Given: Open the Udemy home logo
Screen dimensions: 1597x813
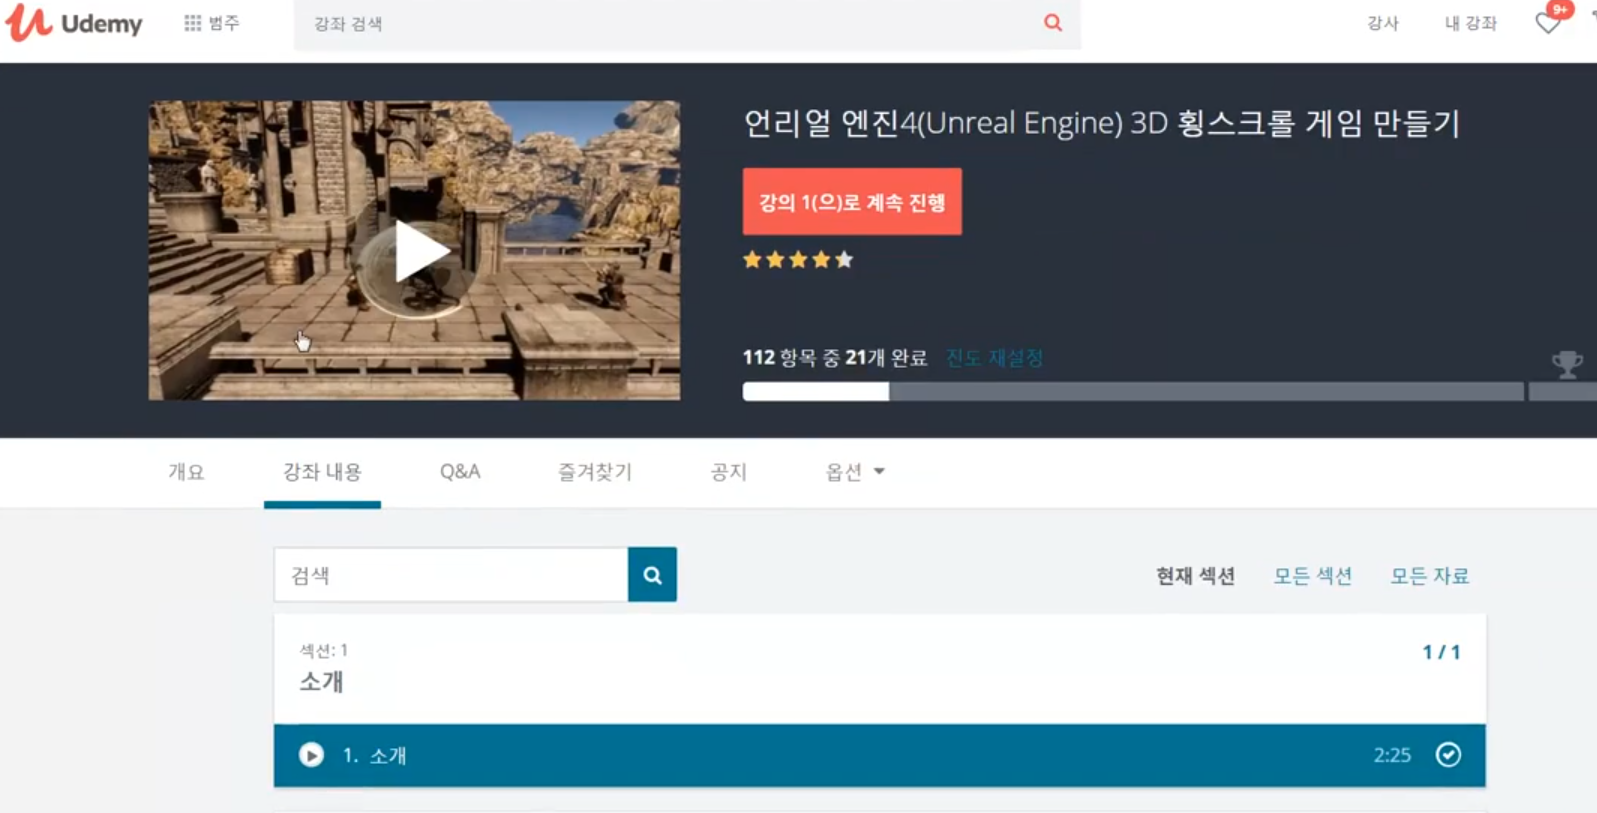Looking at the screenshot, I should point(74,23).
